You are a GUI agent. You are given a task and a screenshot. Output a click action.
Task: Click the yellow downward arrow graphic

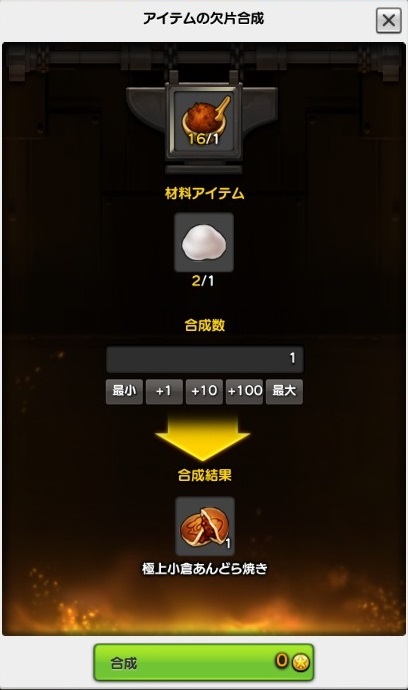coord(203,437)
